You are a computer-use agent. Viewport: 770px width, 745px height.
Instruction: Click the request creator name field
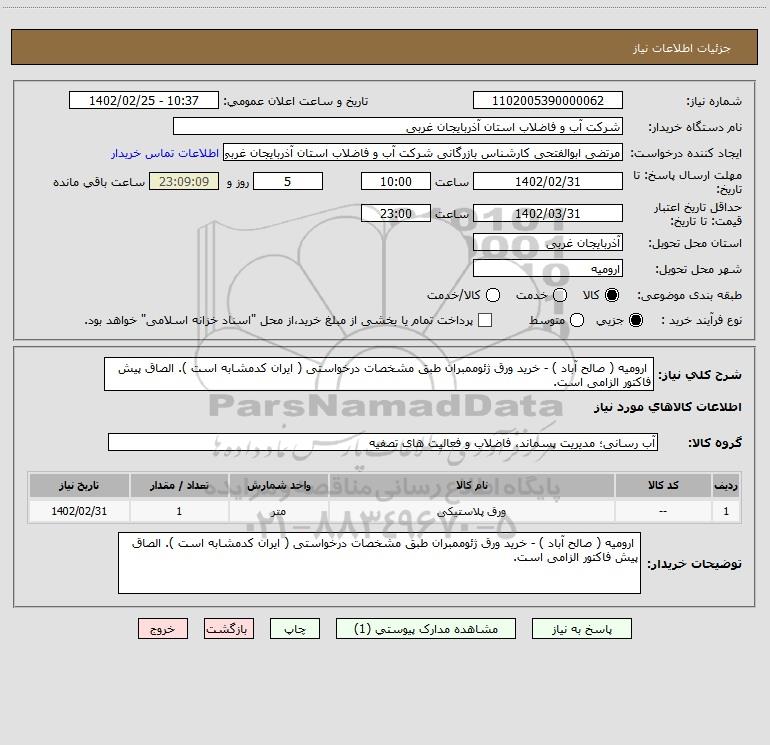click(423, 153)
